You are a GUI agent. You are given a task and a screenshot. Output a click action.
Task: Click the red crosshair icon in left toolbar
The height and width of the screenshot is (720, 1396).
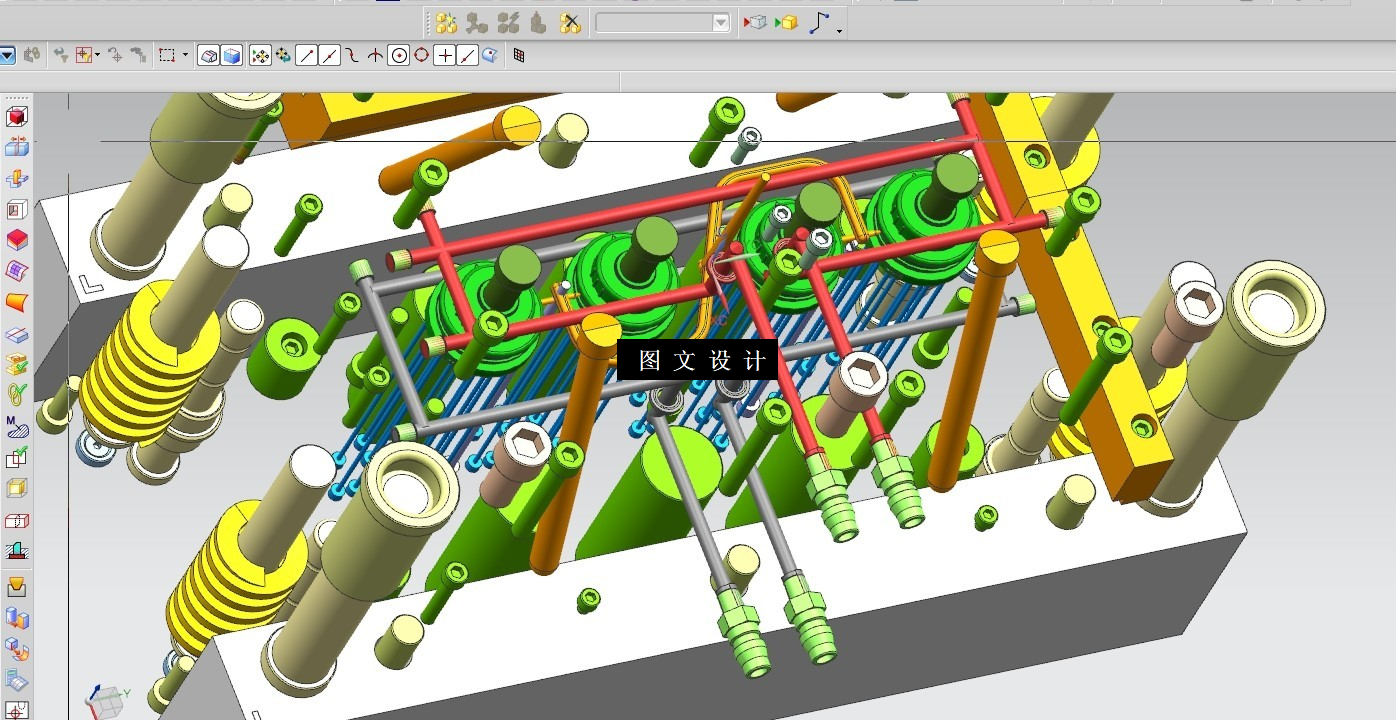17,710
